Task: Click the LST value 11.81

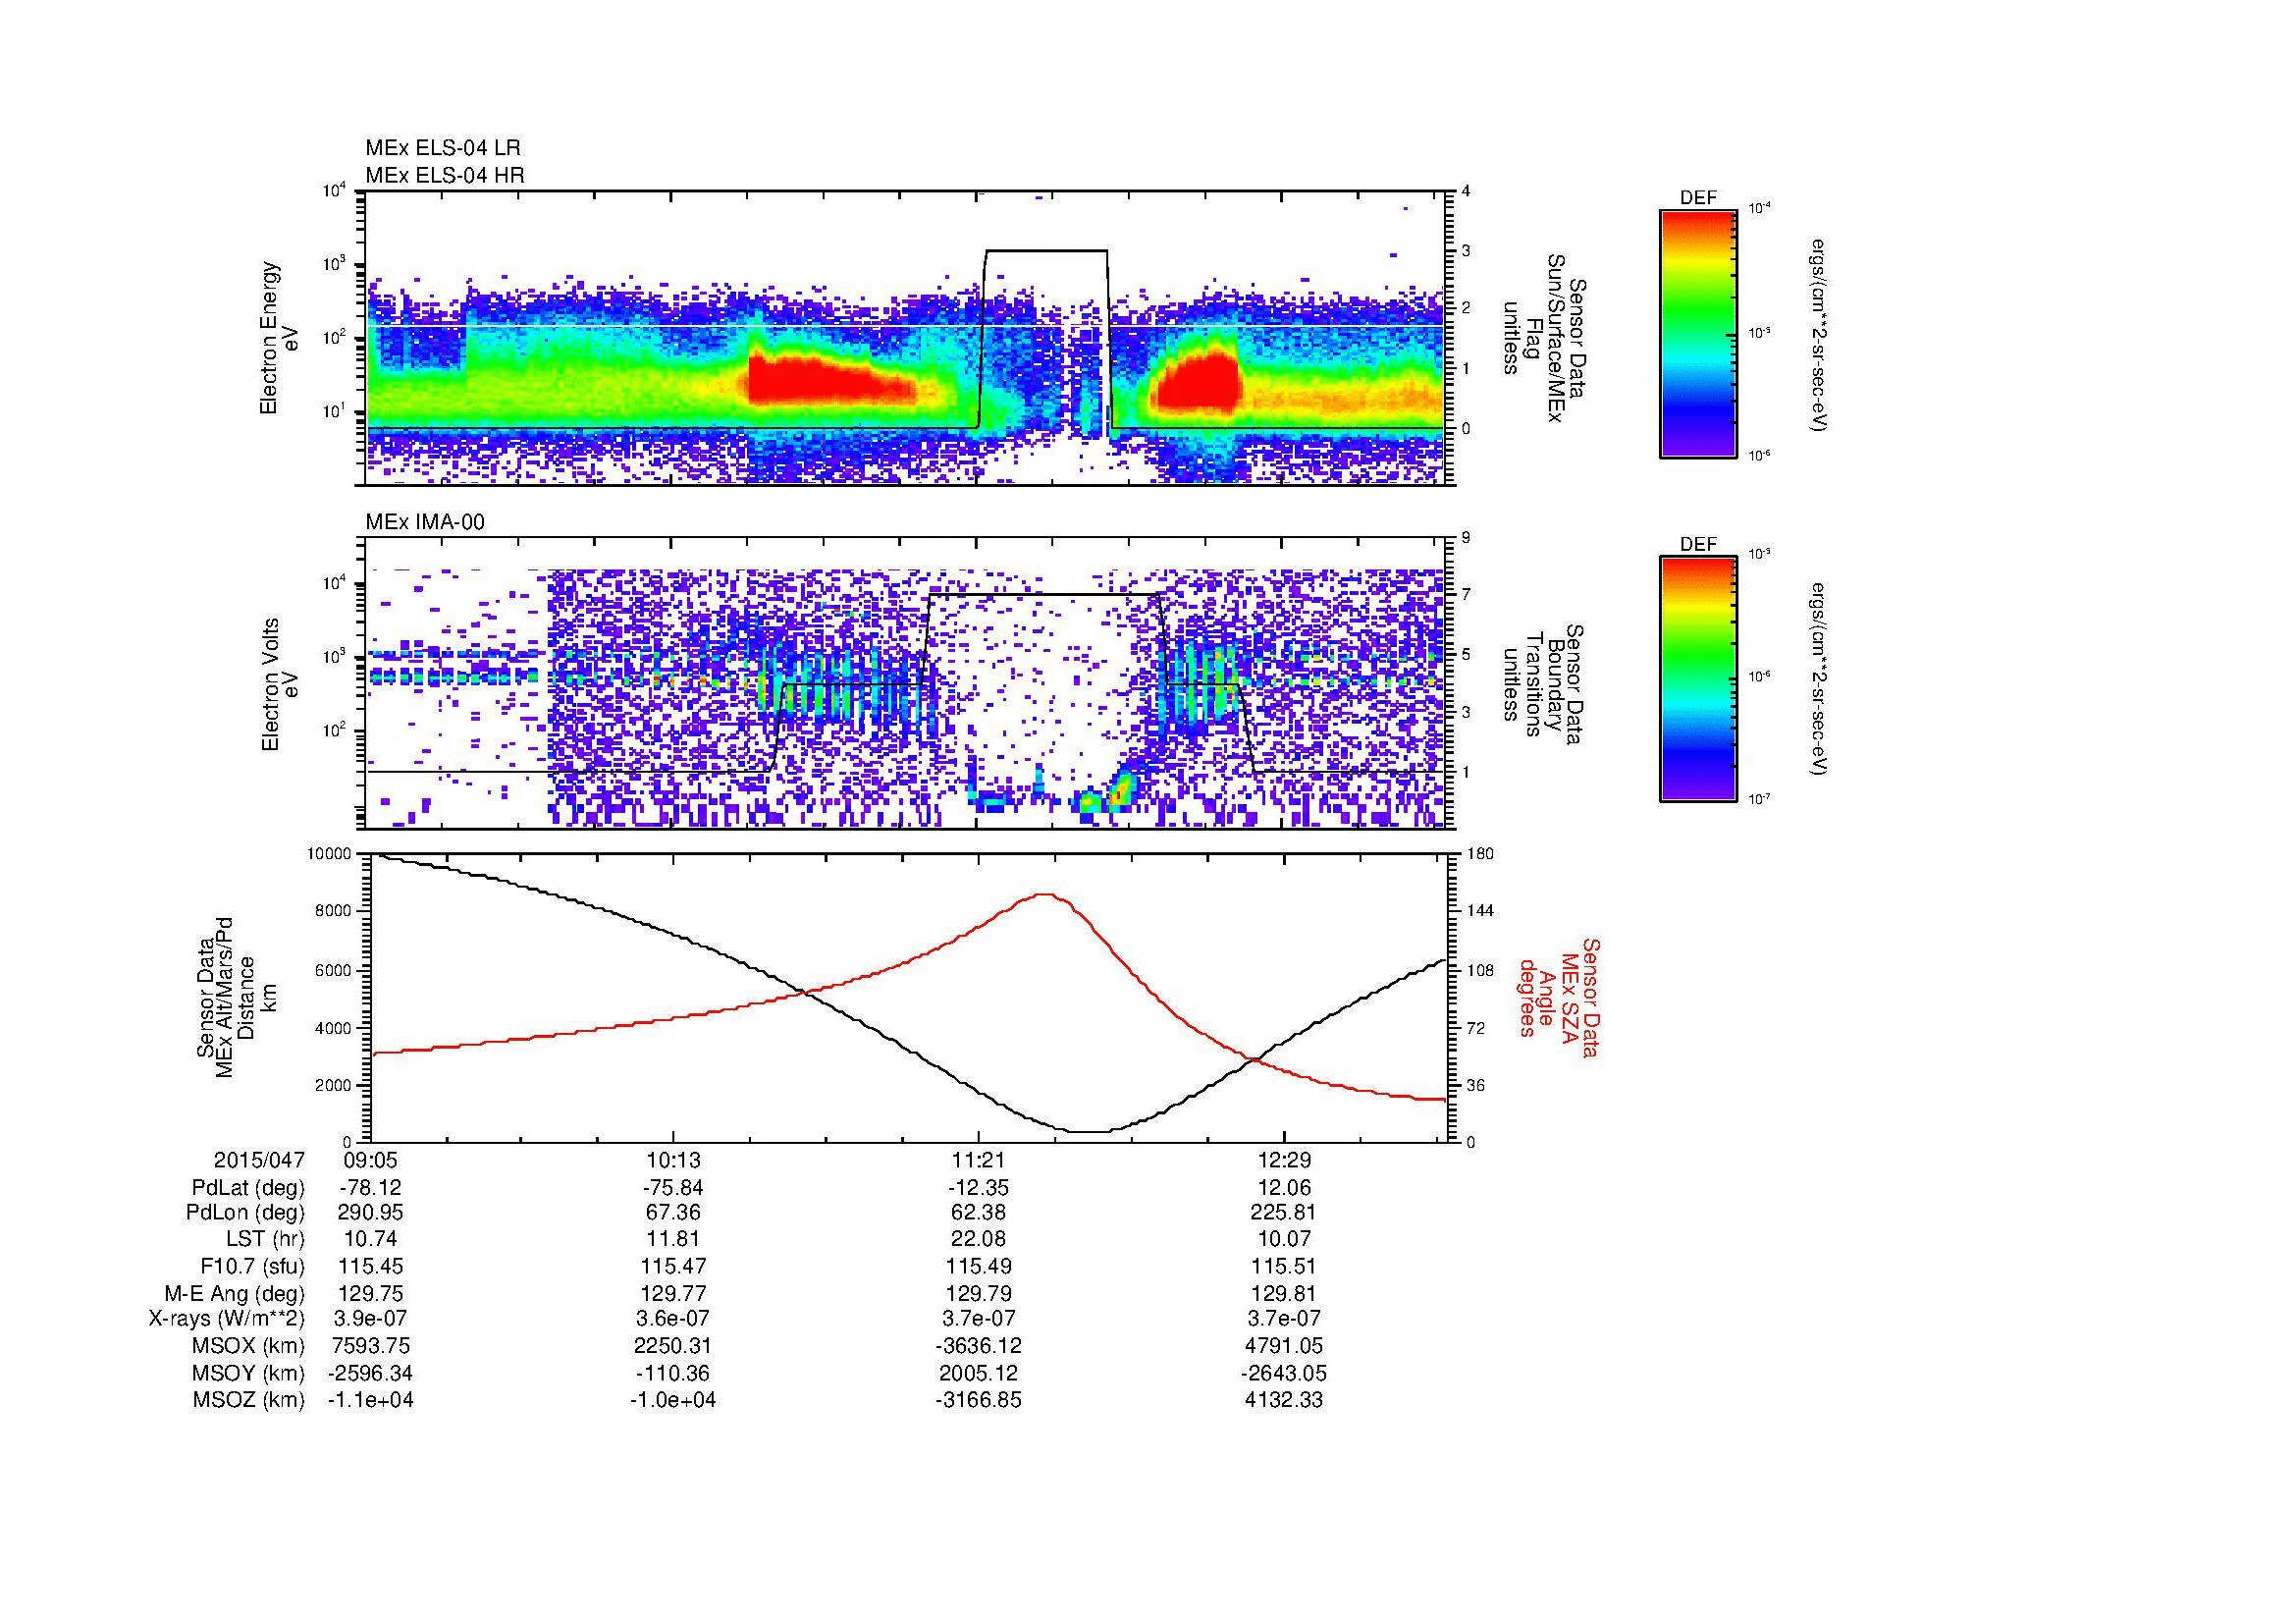Action: coord(673,1240)
